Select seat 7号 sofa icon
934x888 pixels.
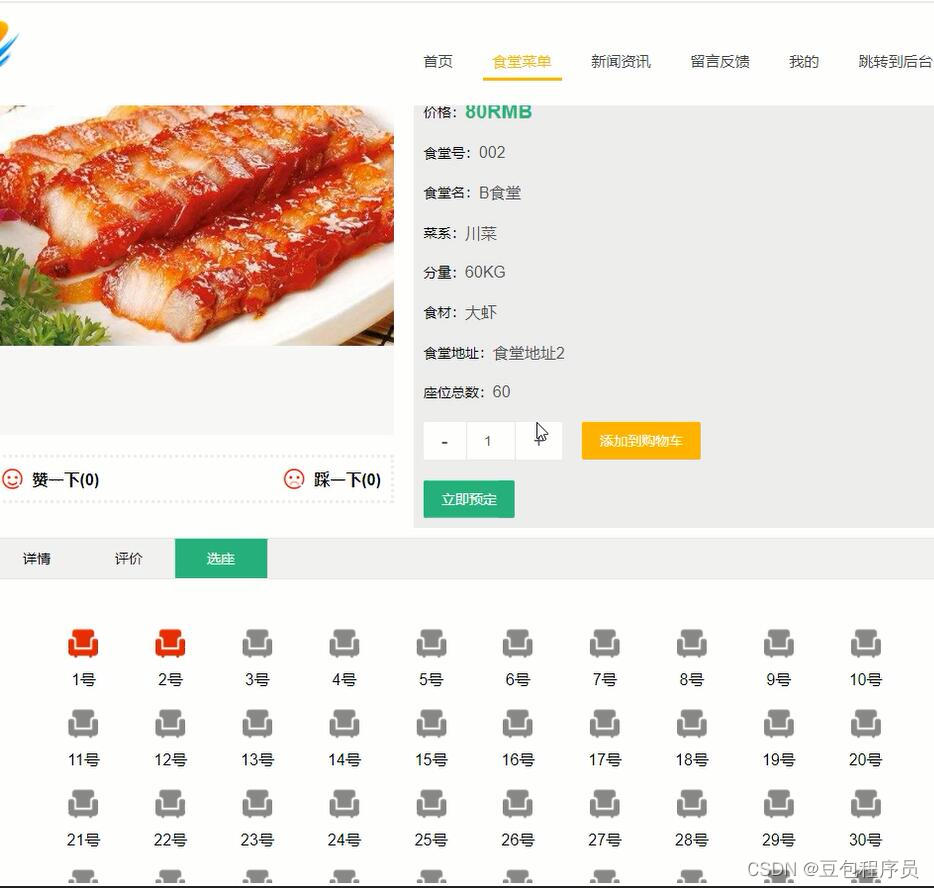605,643
